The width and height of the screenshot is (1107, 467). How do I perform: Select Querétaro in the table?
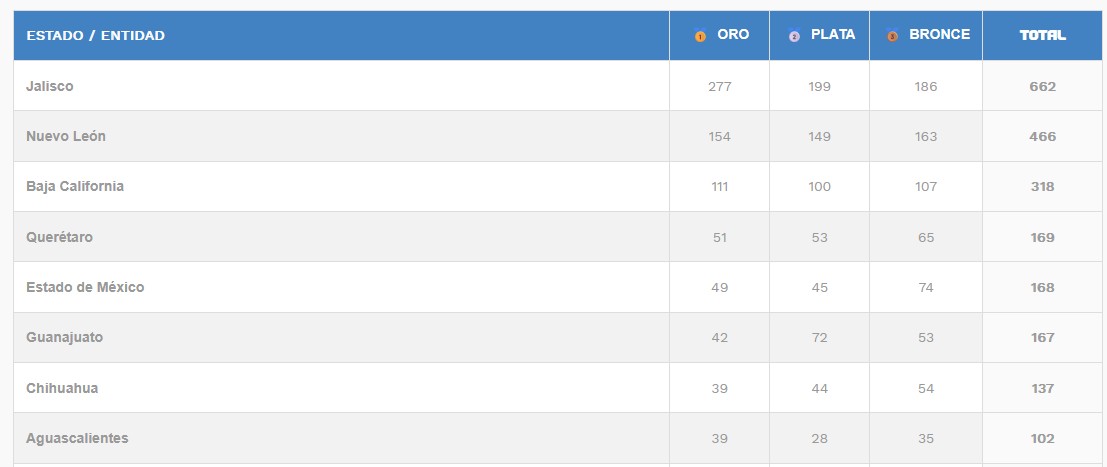coord(59,237)
